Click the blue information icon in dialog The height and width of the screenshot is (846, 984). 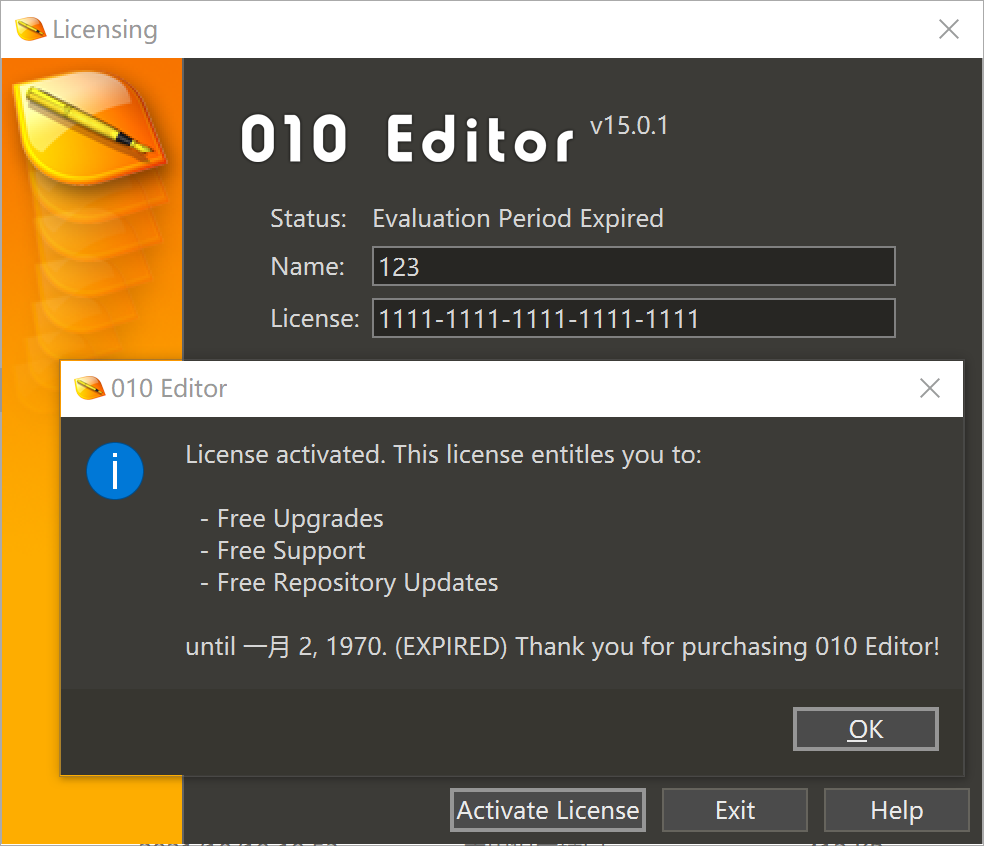point(115,471)
